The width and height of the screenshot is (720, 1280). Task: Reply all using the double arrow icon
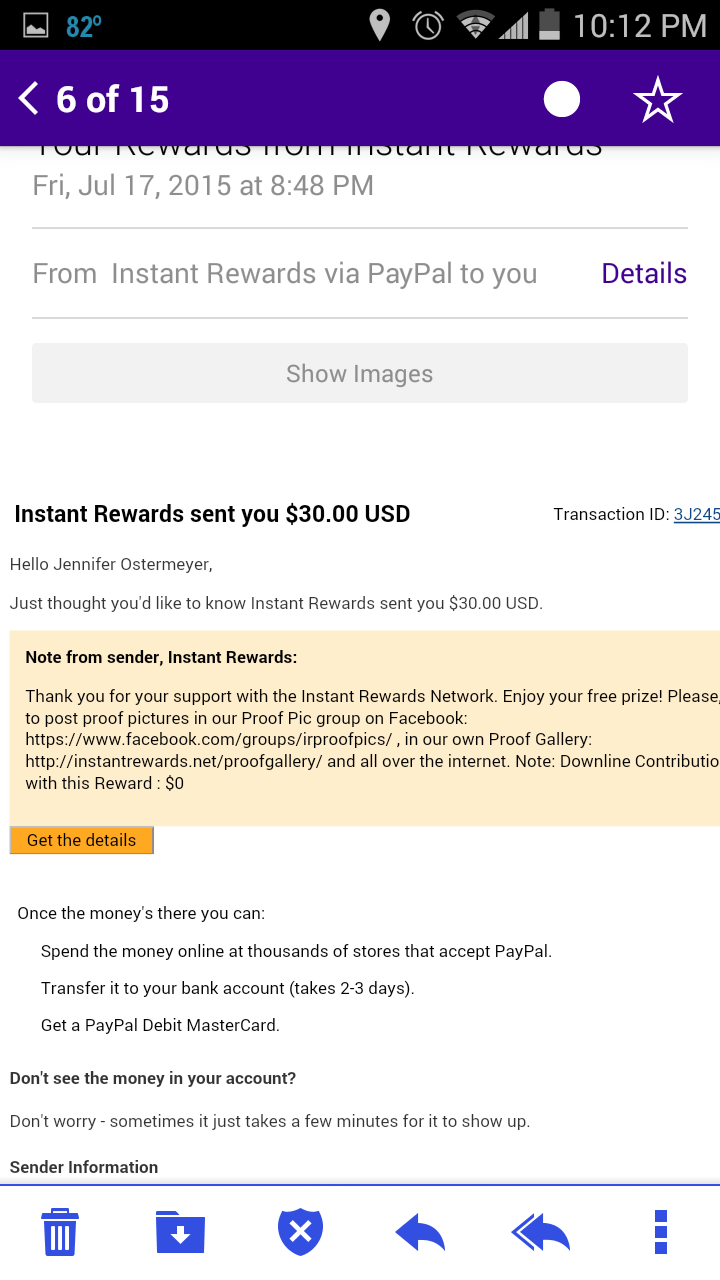pyautogui.click(x=540, y=1232)
